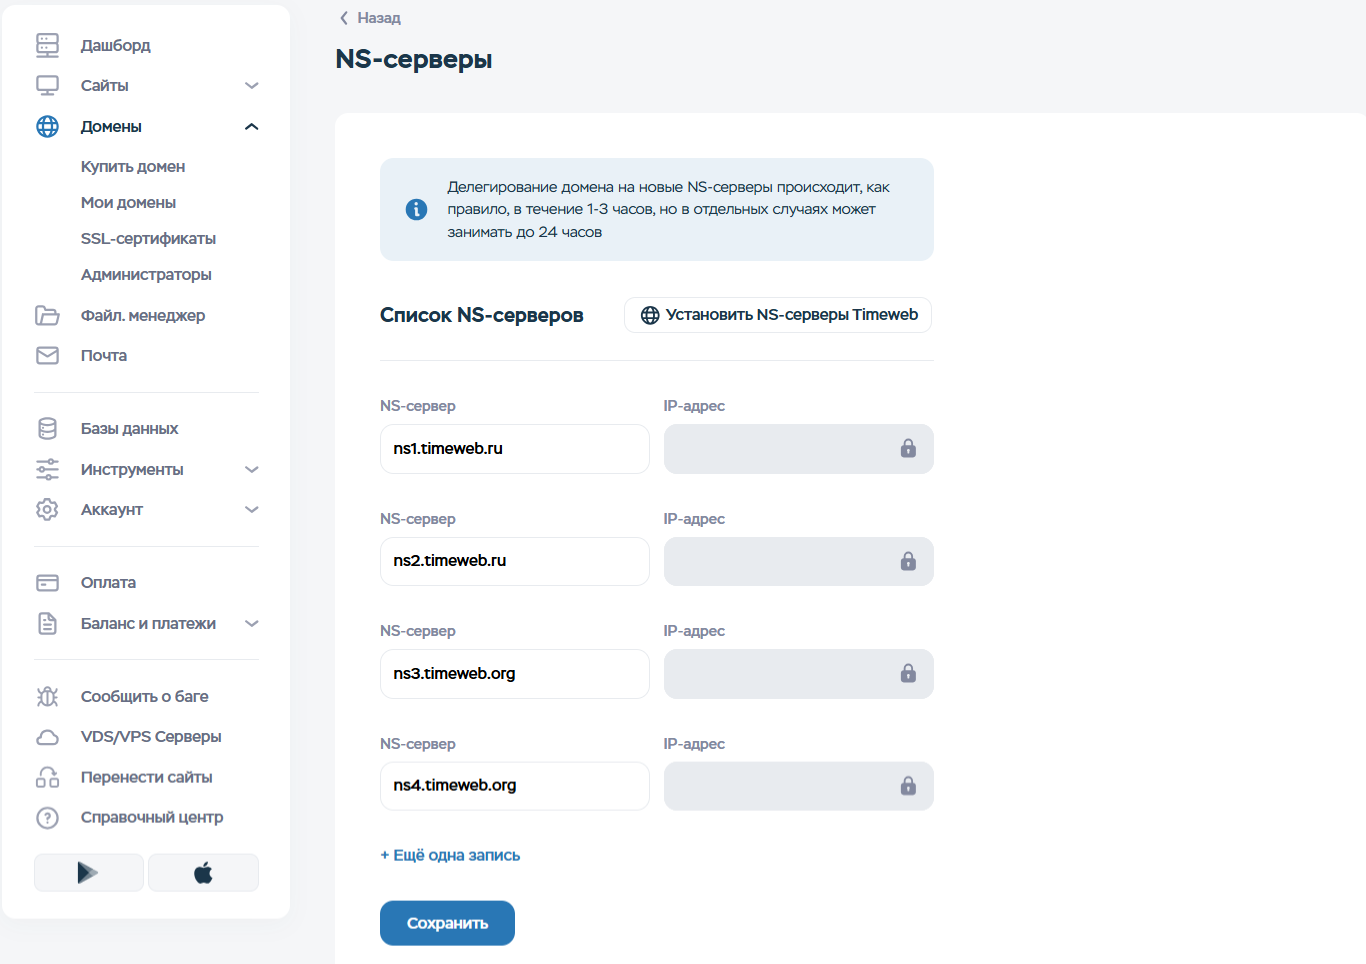Image resolution: width=1366 pixels, height=964 pixels.
Task: Click the Databases cylinder icon
Action: pos(47,428)
